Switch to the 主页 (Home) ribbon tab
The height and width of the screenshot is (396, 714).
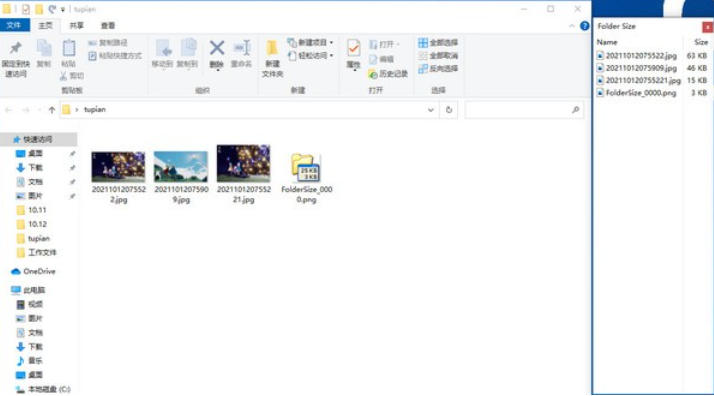[45, 25]
